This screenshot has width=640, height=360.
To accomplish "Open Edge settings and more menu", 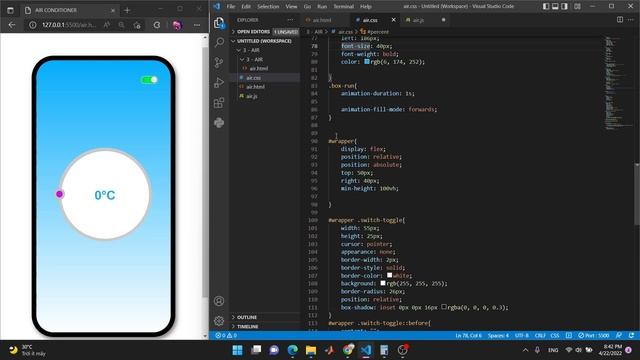I will point(197,25).
